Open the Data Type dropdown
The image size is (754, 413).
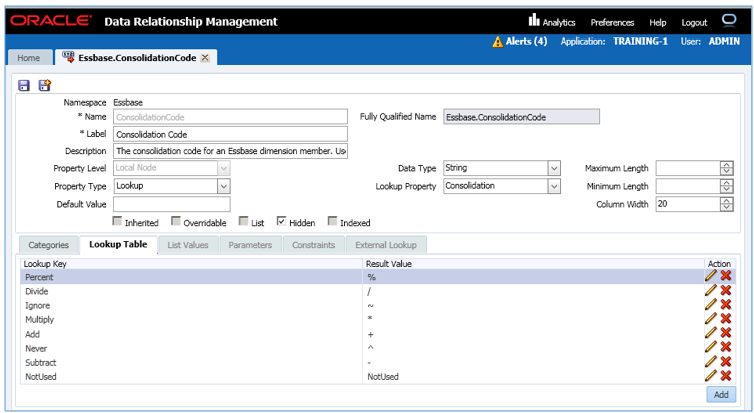coord(554,168)
